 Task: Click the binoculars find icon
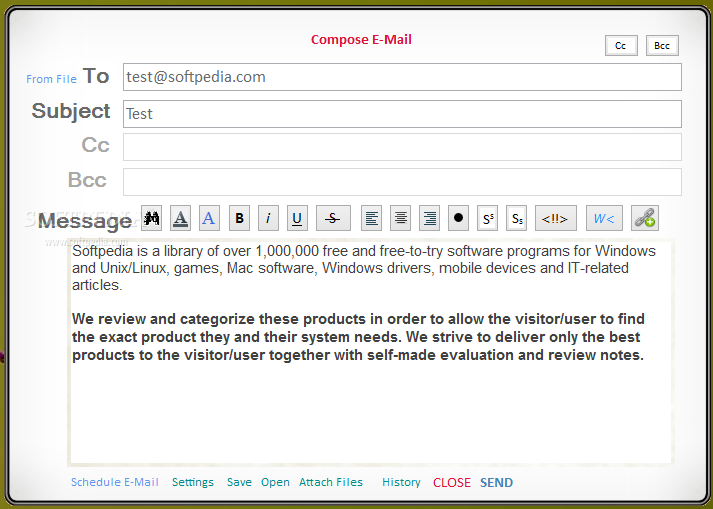tap(151, 218)
